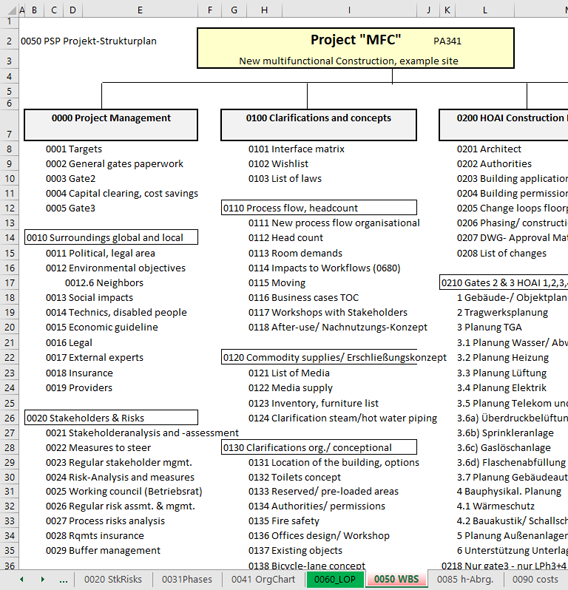Image resolution: width=568 pixels, height=590 pixels.
Task: Click 0124 Clarification steam/hot water piping
Action: click(x=342, y=418)
